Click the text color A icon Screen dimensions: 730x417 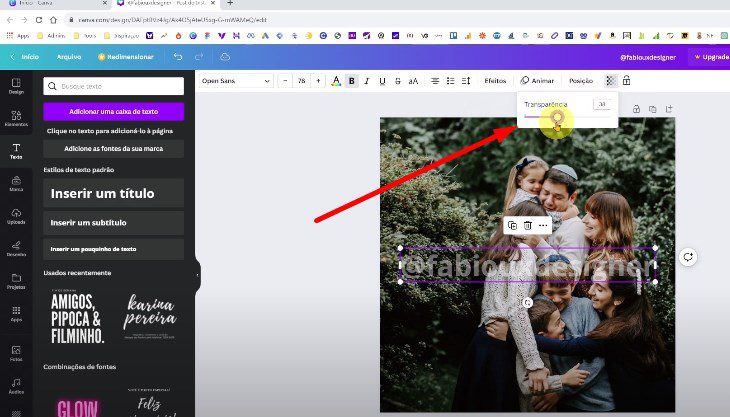click(335, 81)
